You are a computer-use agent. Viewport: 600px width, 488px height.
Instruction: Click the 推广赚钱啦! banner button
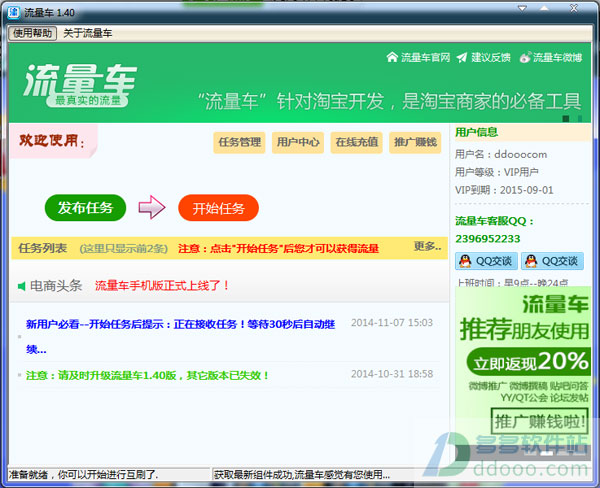[x=539, y=421]
